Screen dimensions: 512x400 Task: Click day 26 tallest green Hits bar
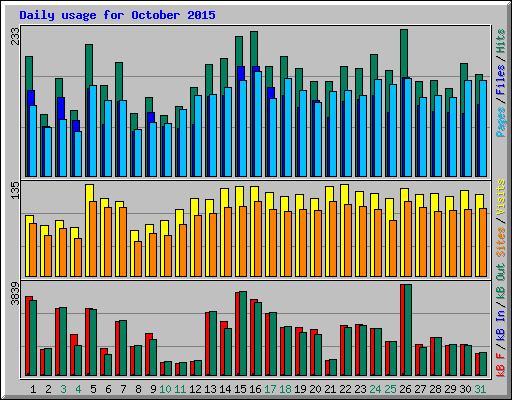click(404, 53)
